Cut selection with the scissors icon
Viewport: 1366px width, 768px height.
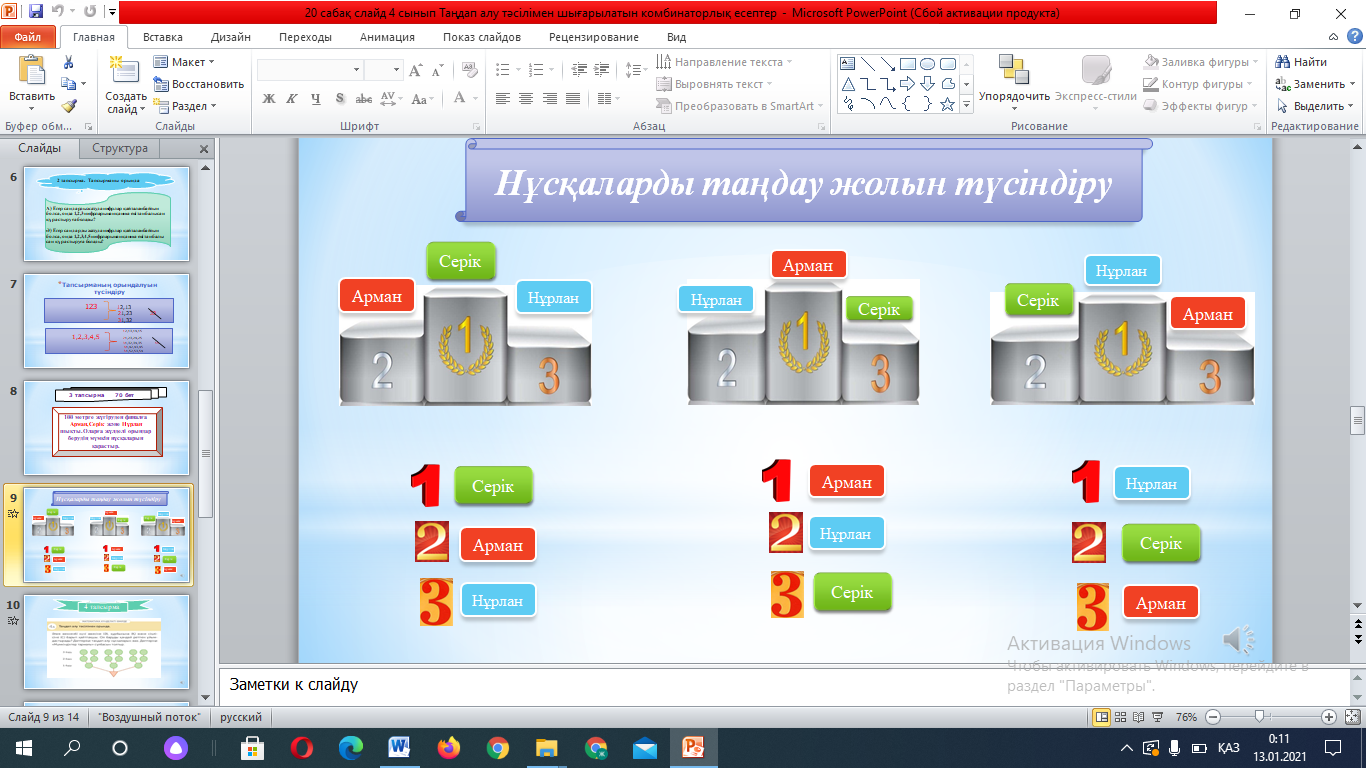69,62
